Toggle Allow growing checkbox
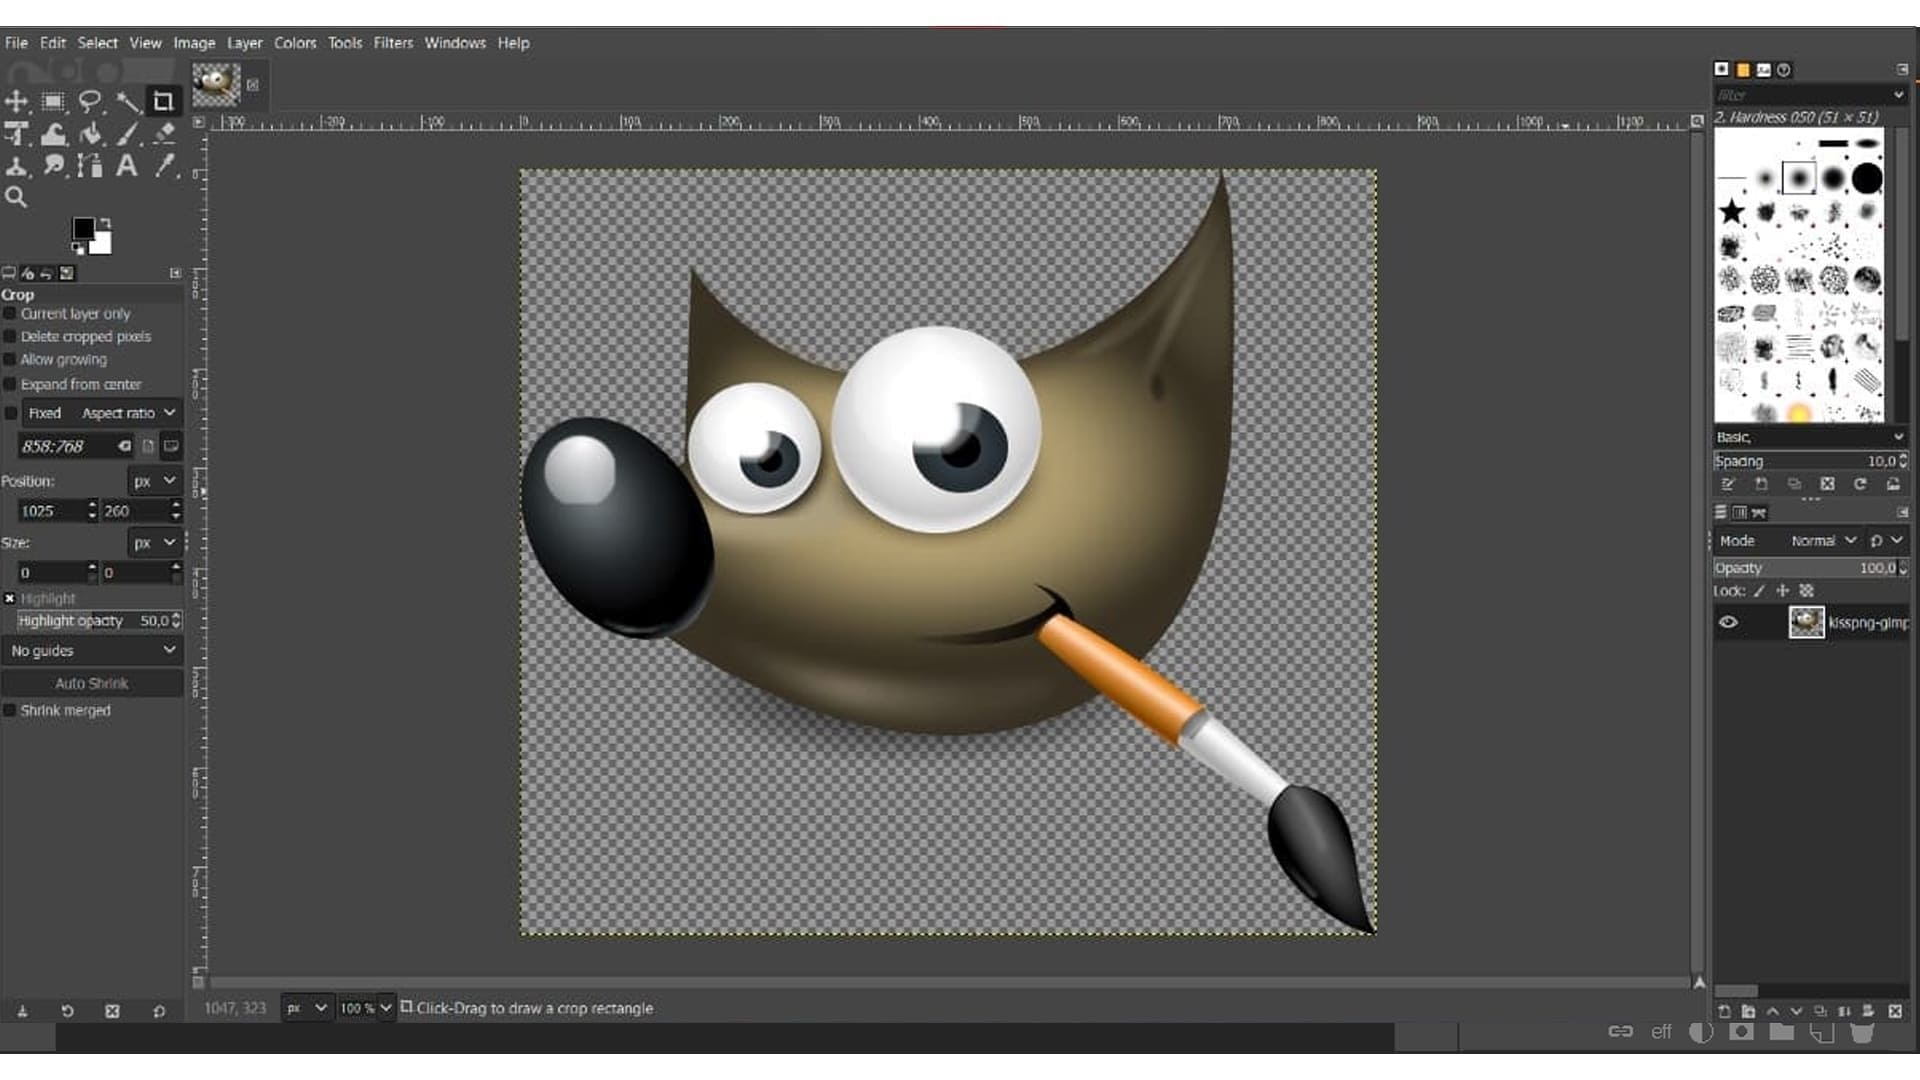1920x1080 pixels. tap(11, 360)
